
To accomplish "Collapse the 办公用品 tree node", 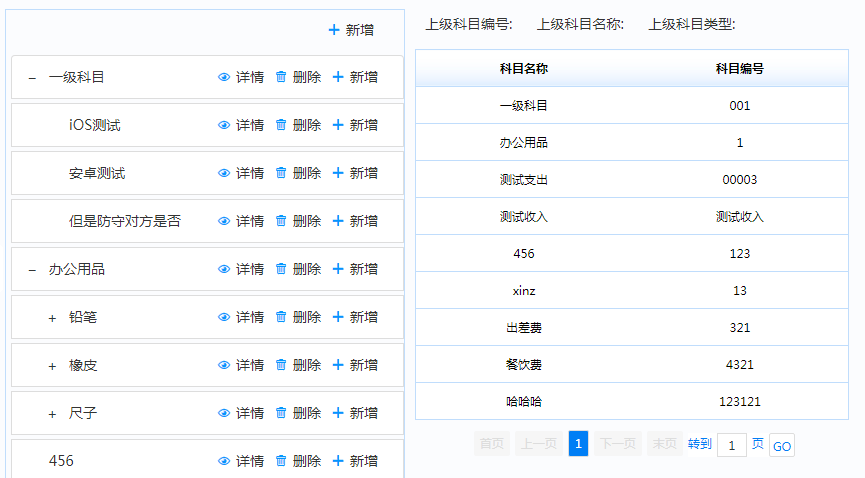I will (x=32, y=269).
